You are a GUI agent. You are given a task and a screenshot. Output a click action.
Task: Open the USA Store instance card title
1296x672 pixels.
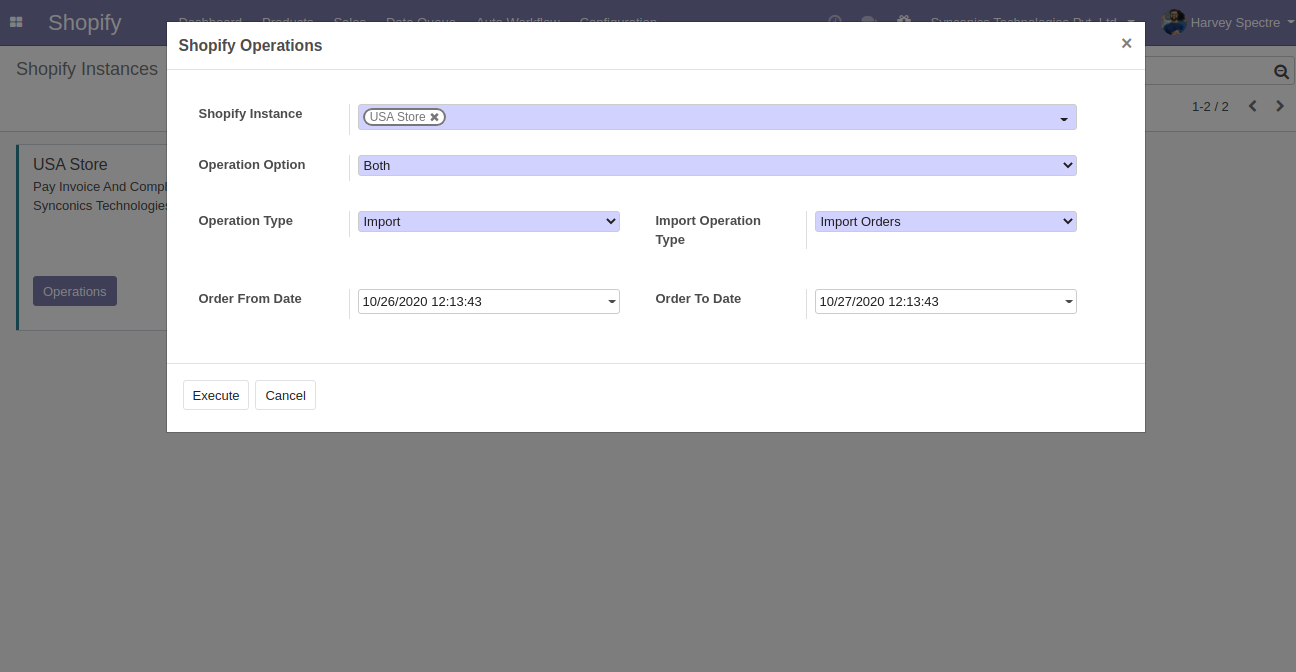click(x=70, y=164)
